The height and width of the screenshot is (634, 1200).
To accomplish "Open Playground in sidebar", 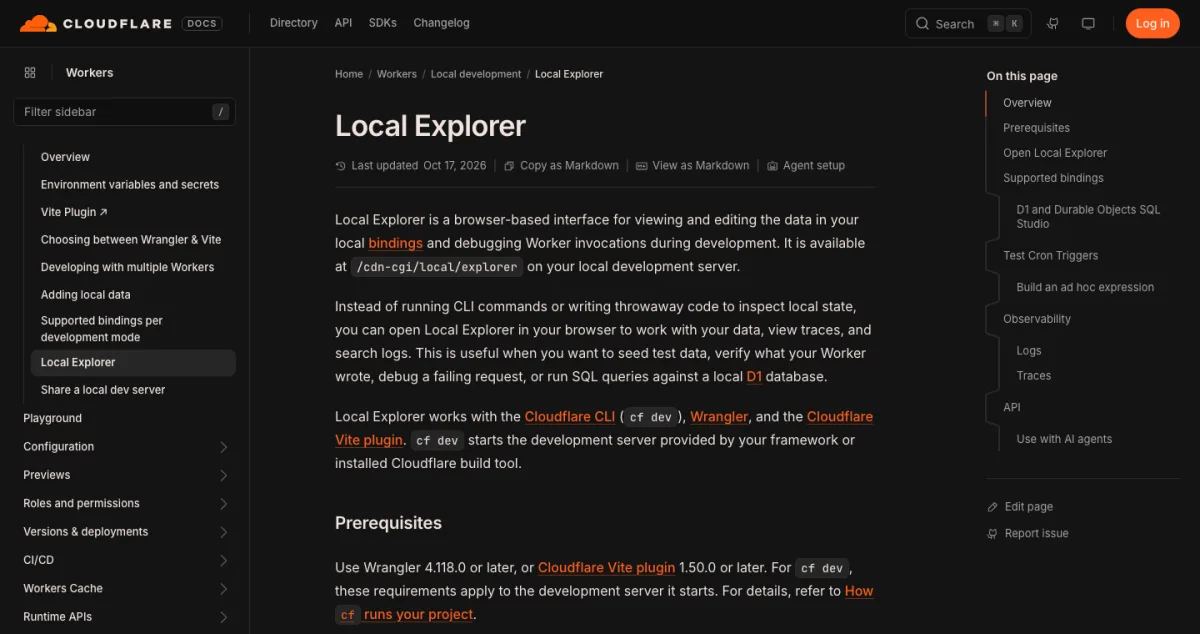I will 53,418.
